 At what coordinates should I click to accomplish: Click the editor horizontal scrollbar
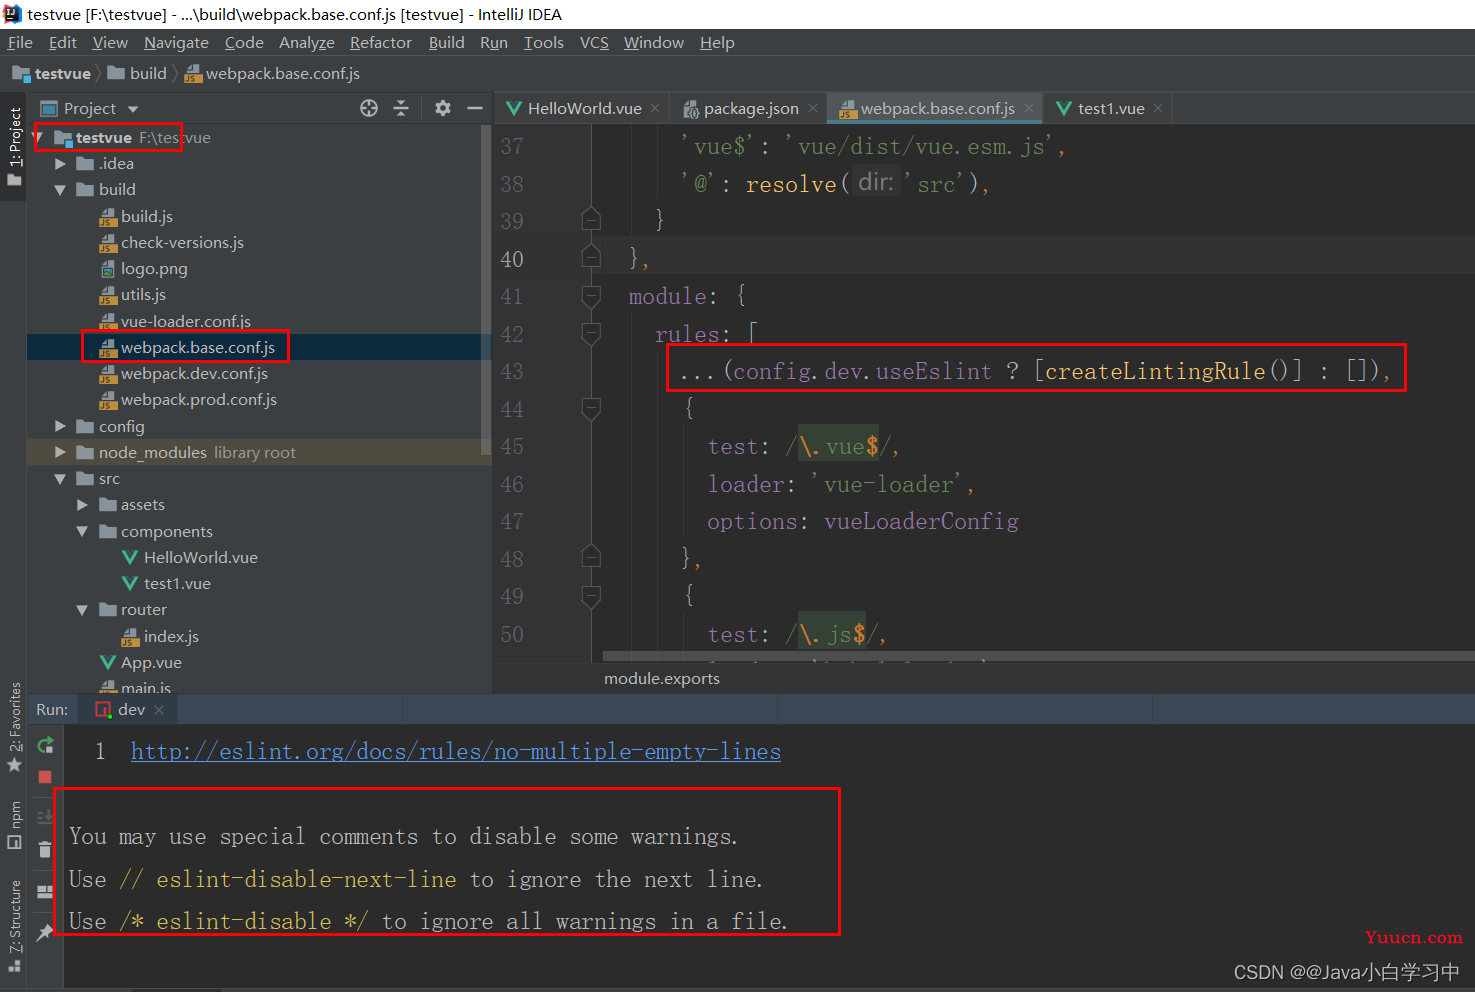pos(1038,657)
